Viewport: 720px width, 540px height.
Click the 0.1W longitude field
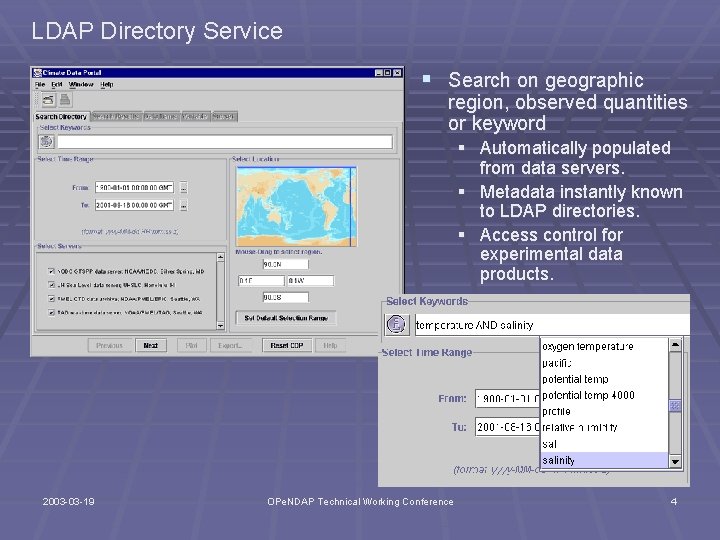point(310,281)
